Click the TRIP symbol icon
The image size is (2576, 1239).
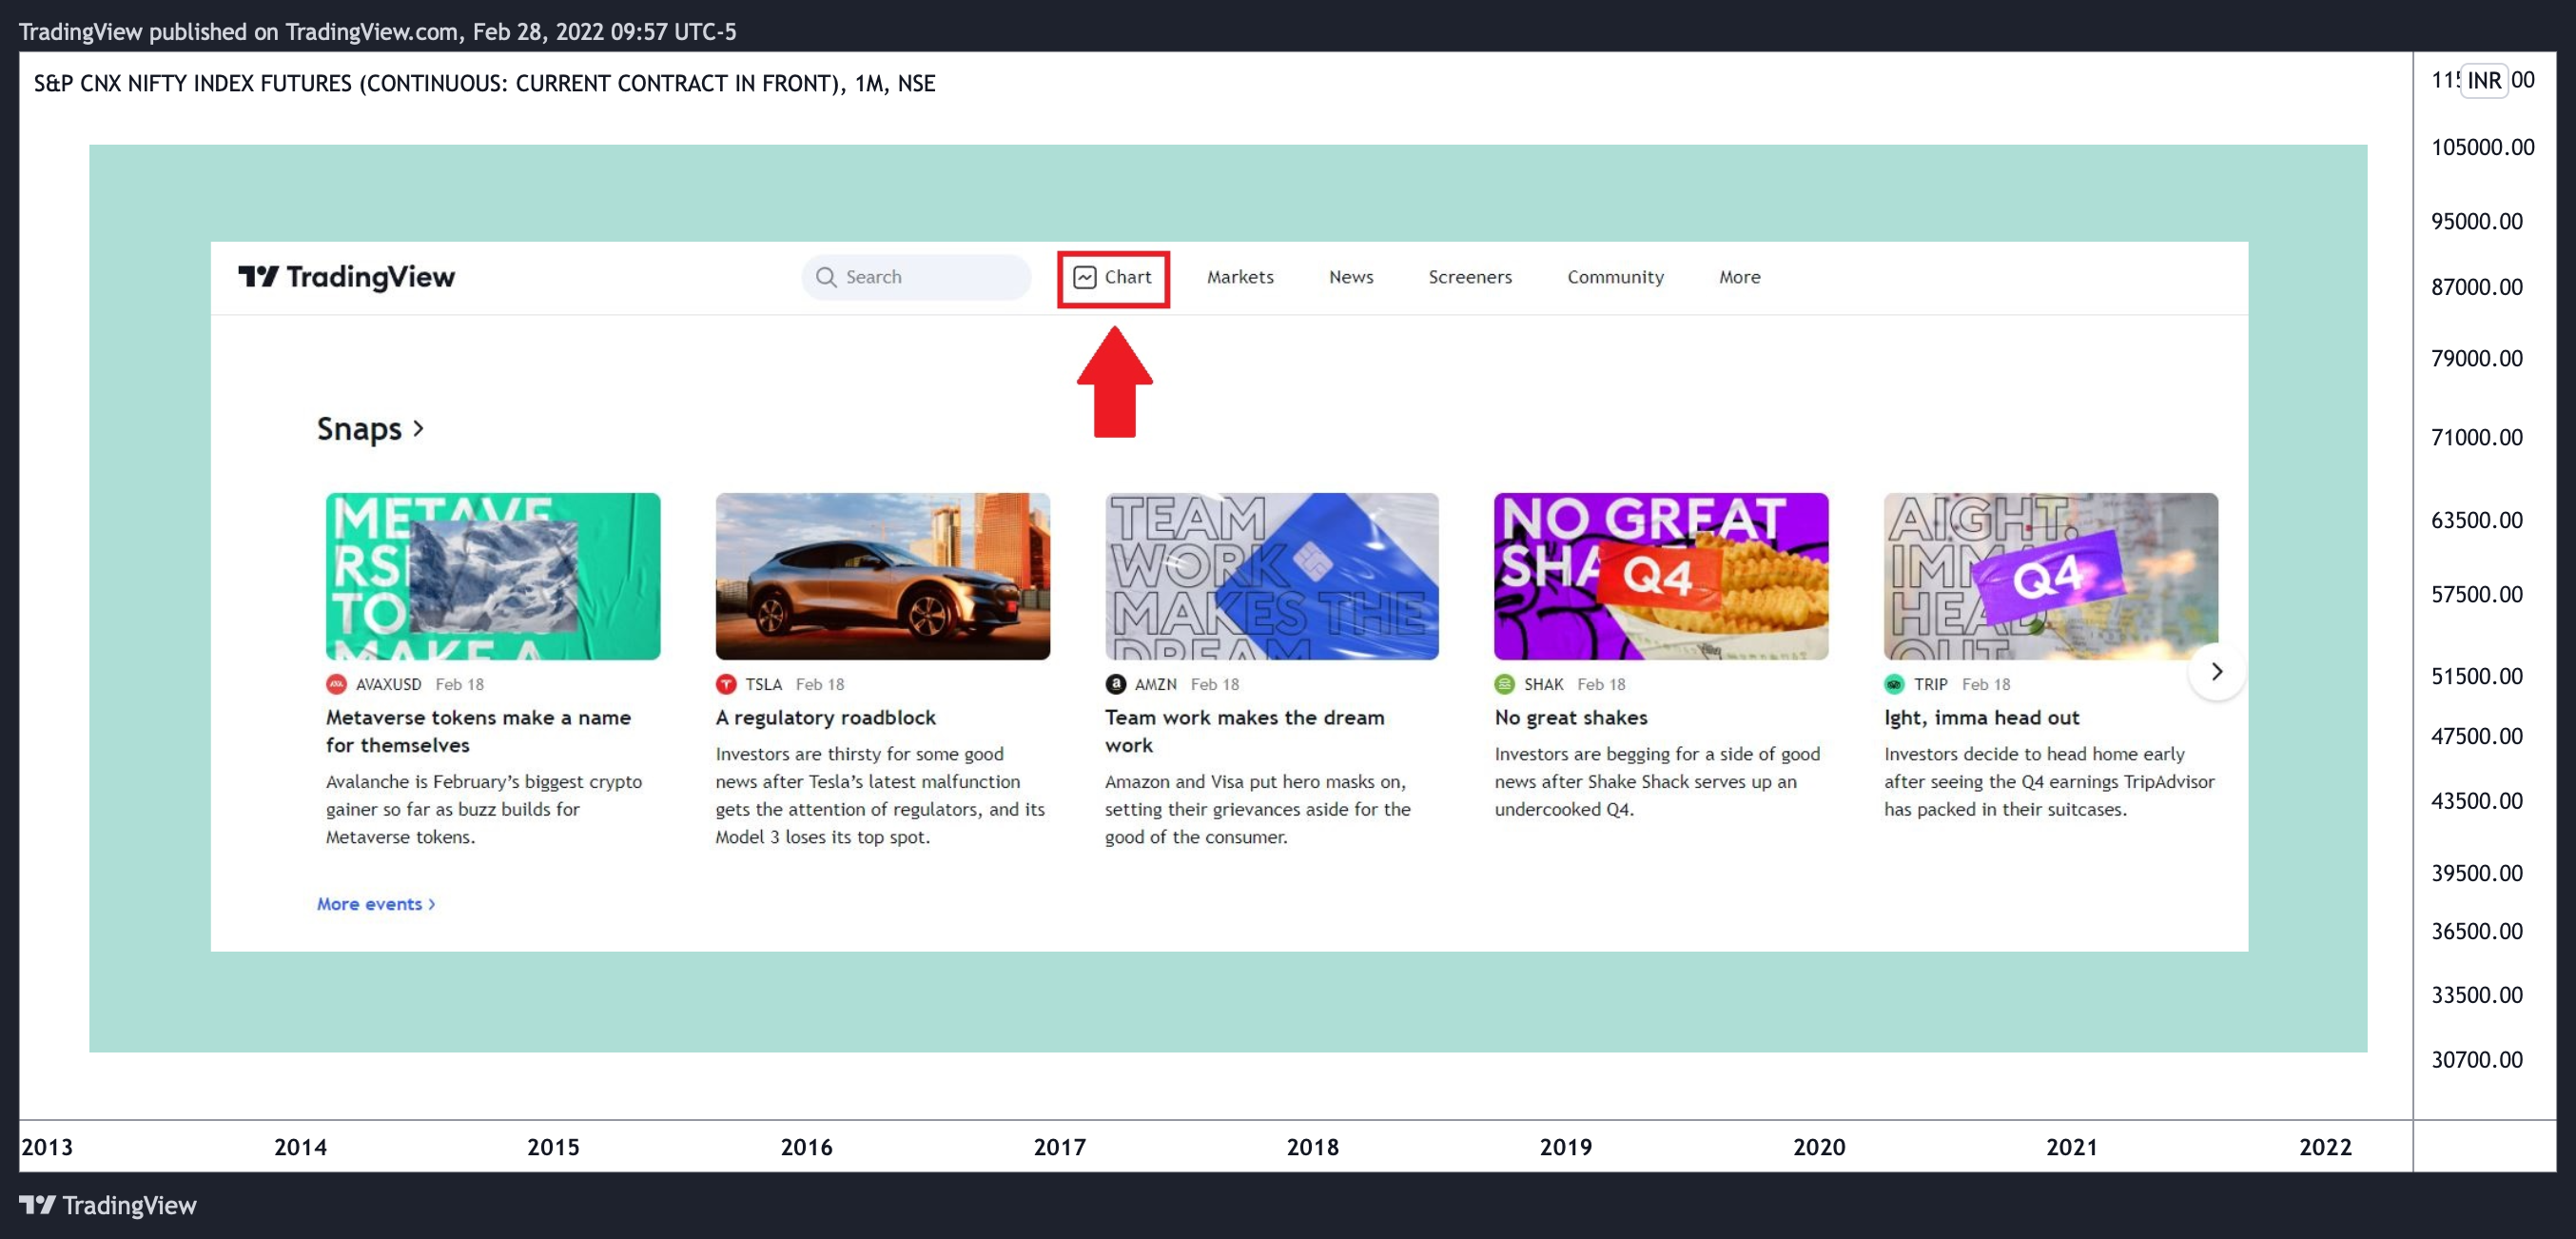pos(1894,684)
